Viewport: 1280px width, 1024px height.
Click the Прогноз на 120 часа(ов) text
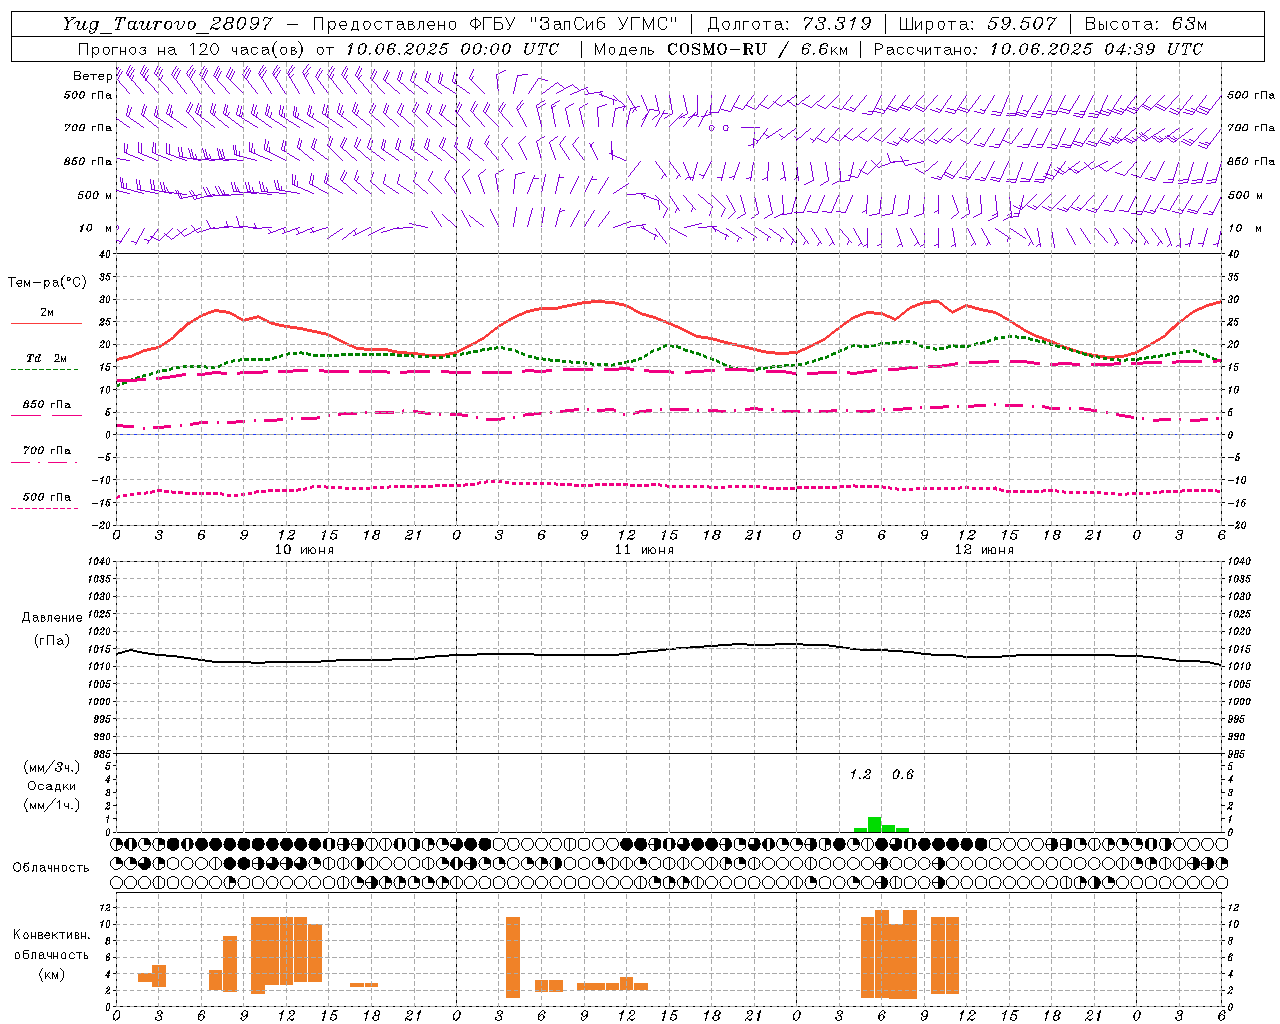point(193,49)
